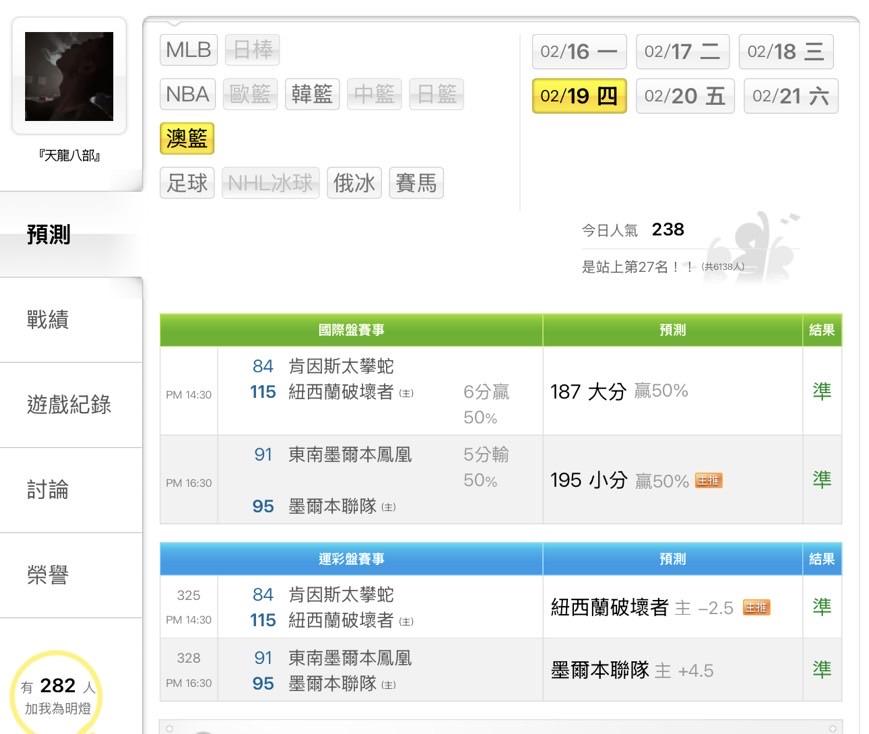Screen dimensions: 869x734
Task: Click the 195 小分 prediction
Action: [x=589, y=481]
